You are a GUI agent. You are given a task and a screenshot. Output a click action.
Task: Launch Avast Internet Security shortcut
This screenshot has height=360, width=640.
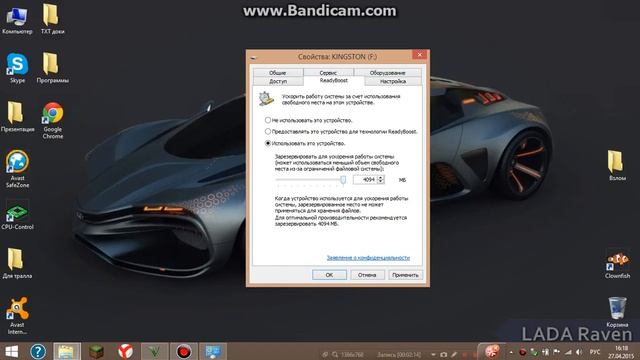tap(17, 316)
